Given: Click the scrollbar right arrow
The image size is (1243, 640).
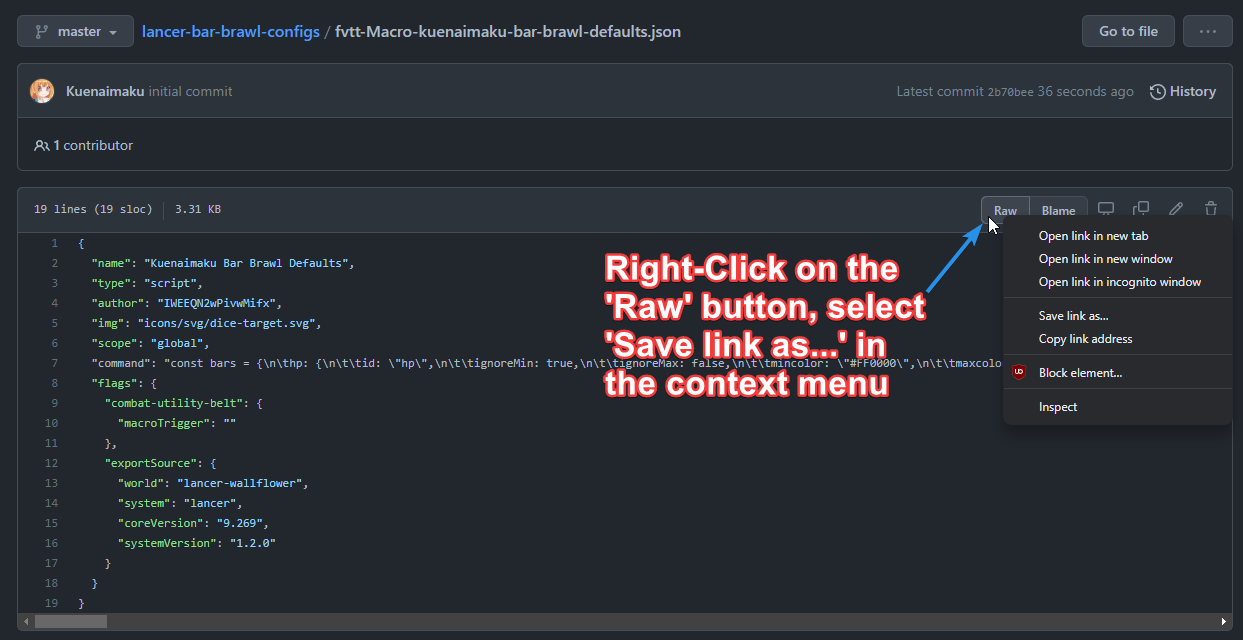Looking at the screenshot, I should point(1224,621).
